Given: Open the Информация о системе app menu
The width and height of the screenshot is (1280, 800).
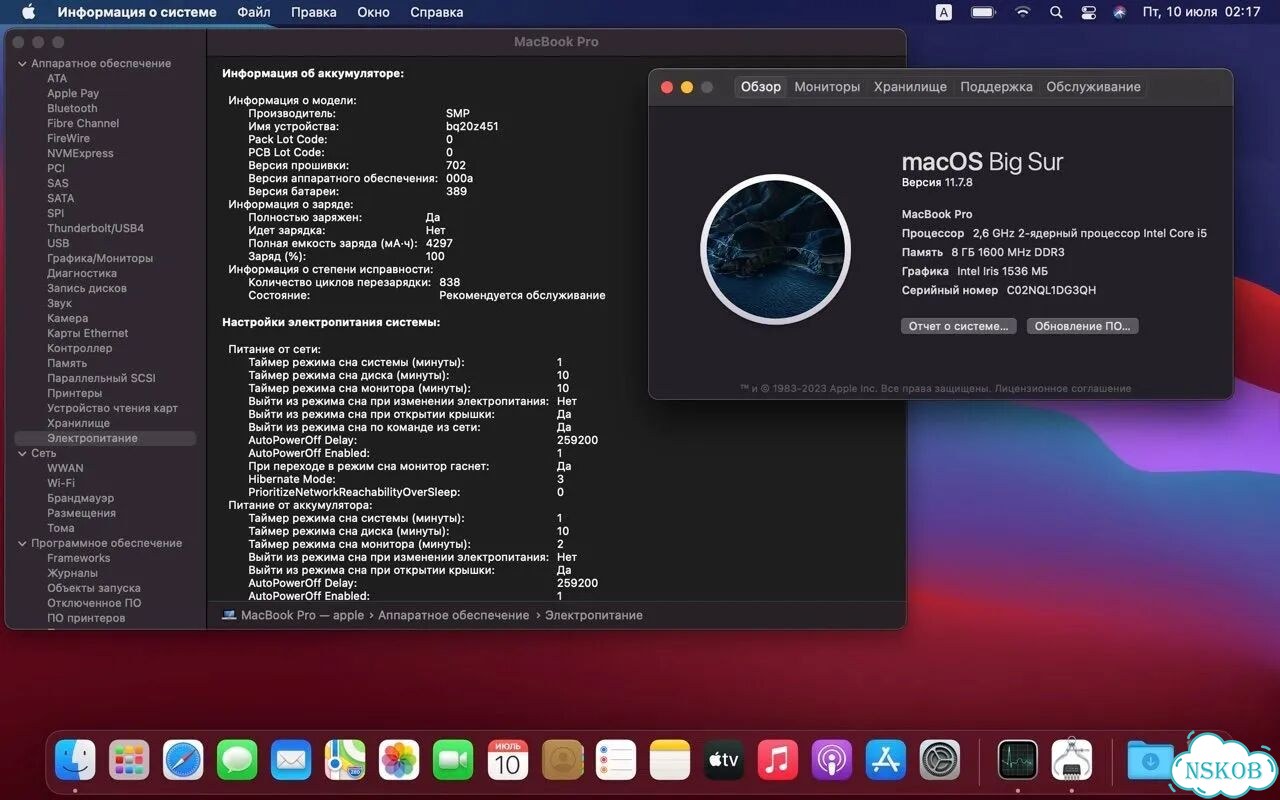Looking at the screenshot, I should [136, 12].
